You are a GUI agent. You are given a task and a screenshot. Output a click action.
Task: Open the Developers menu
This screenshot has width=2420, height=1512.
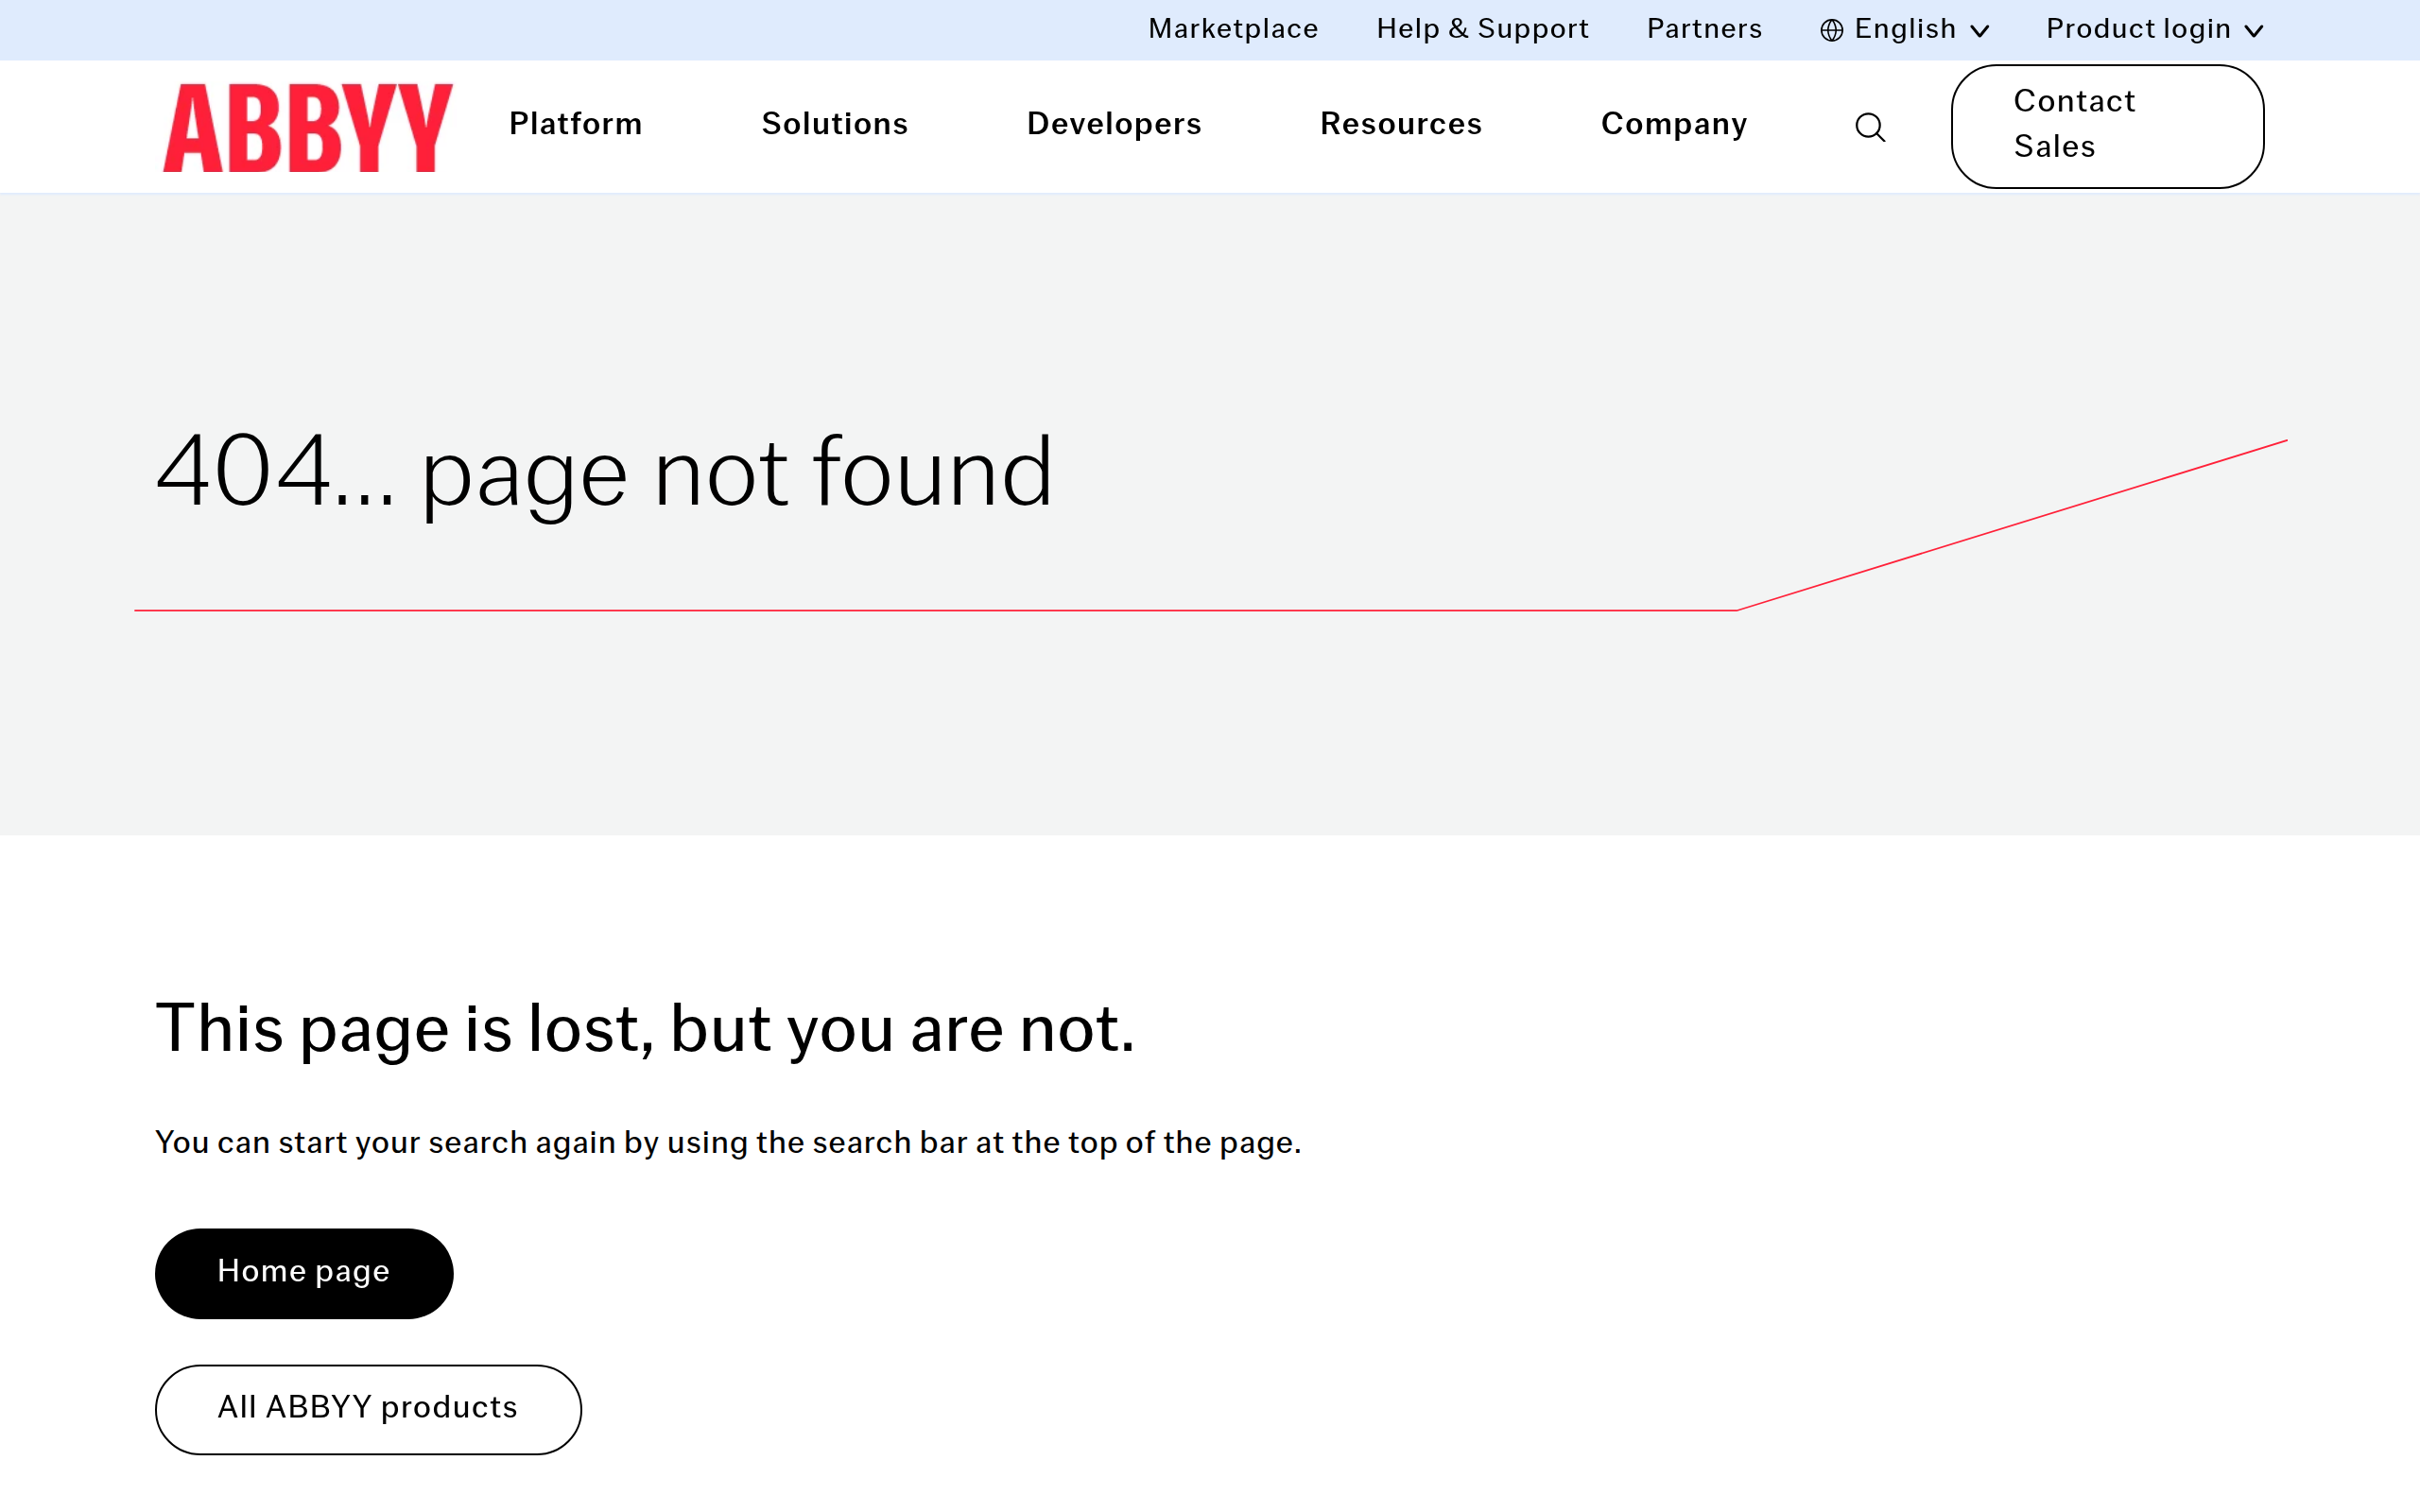pos(1113,124)
